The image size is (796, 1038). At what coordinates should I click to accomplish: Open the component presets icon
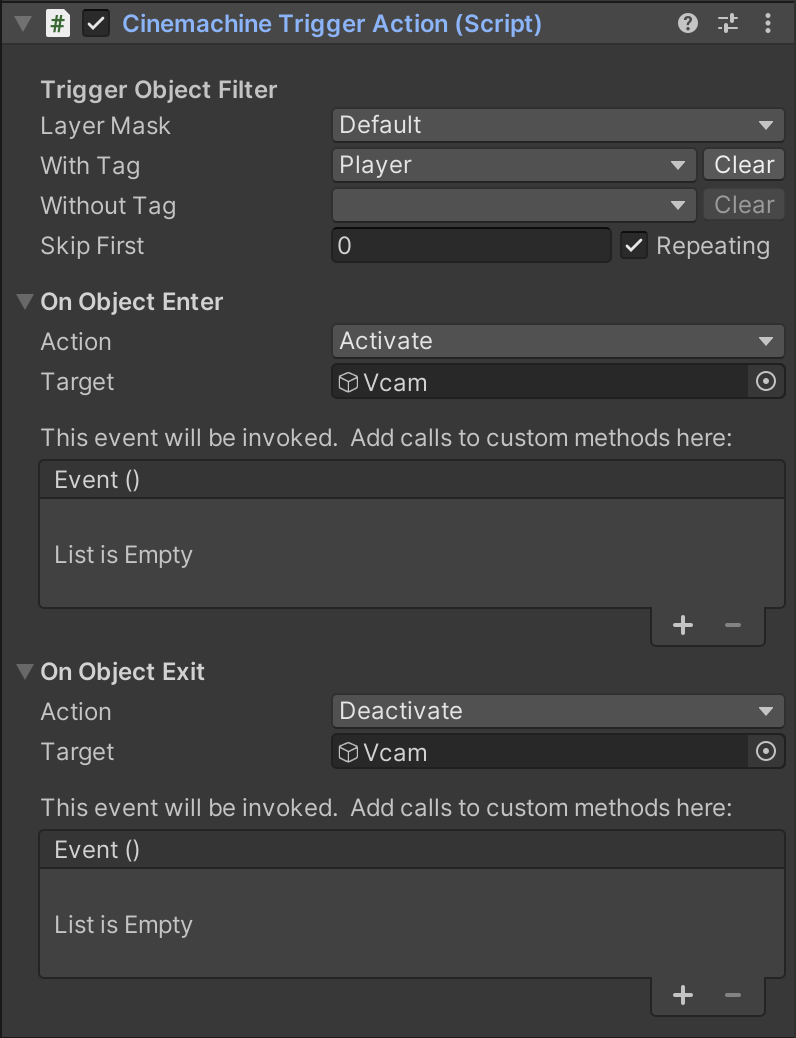click(x=727, y=22)
